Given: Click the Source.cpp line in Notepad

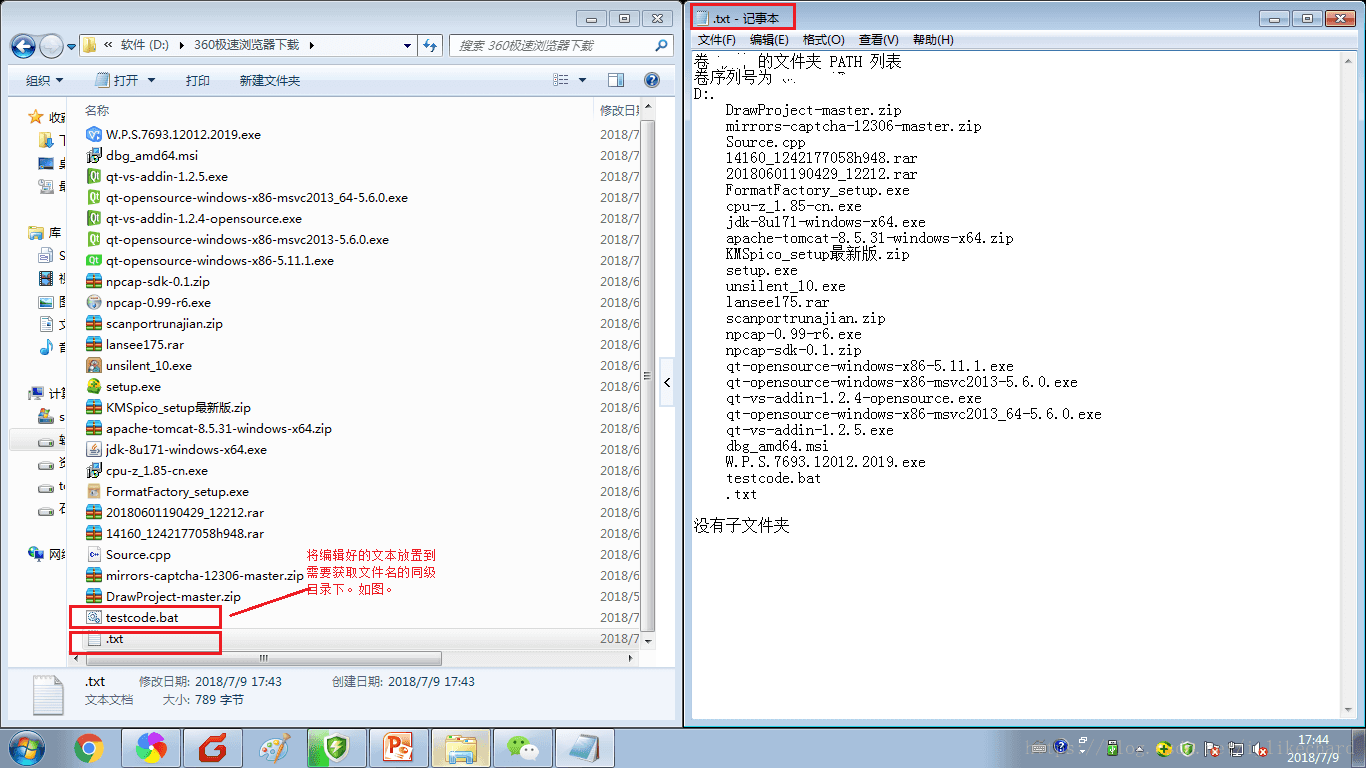Looking at the screenshot, I should (x=765, y=142).
